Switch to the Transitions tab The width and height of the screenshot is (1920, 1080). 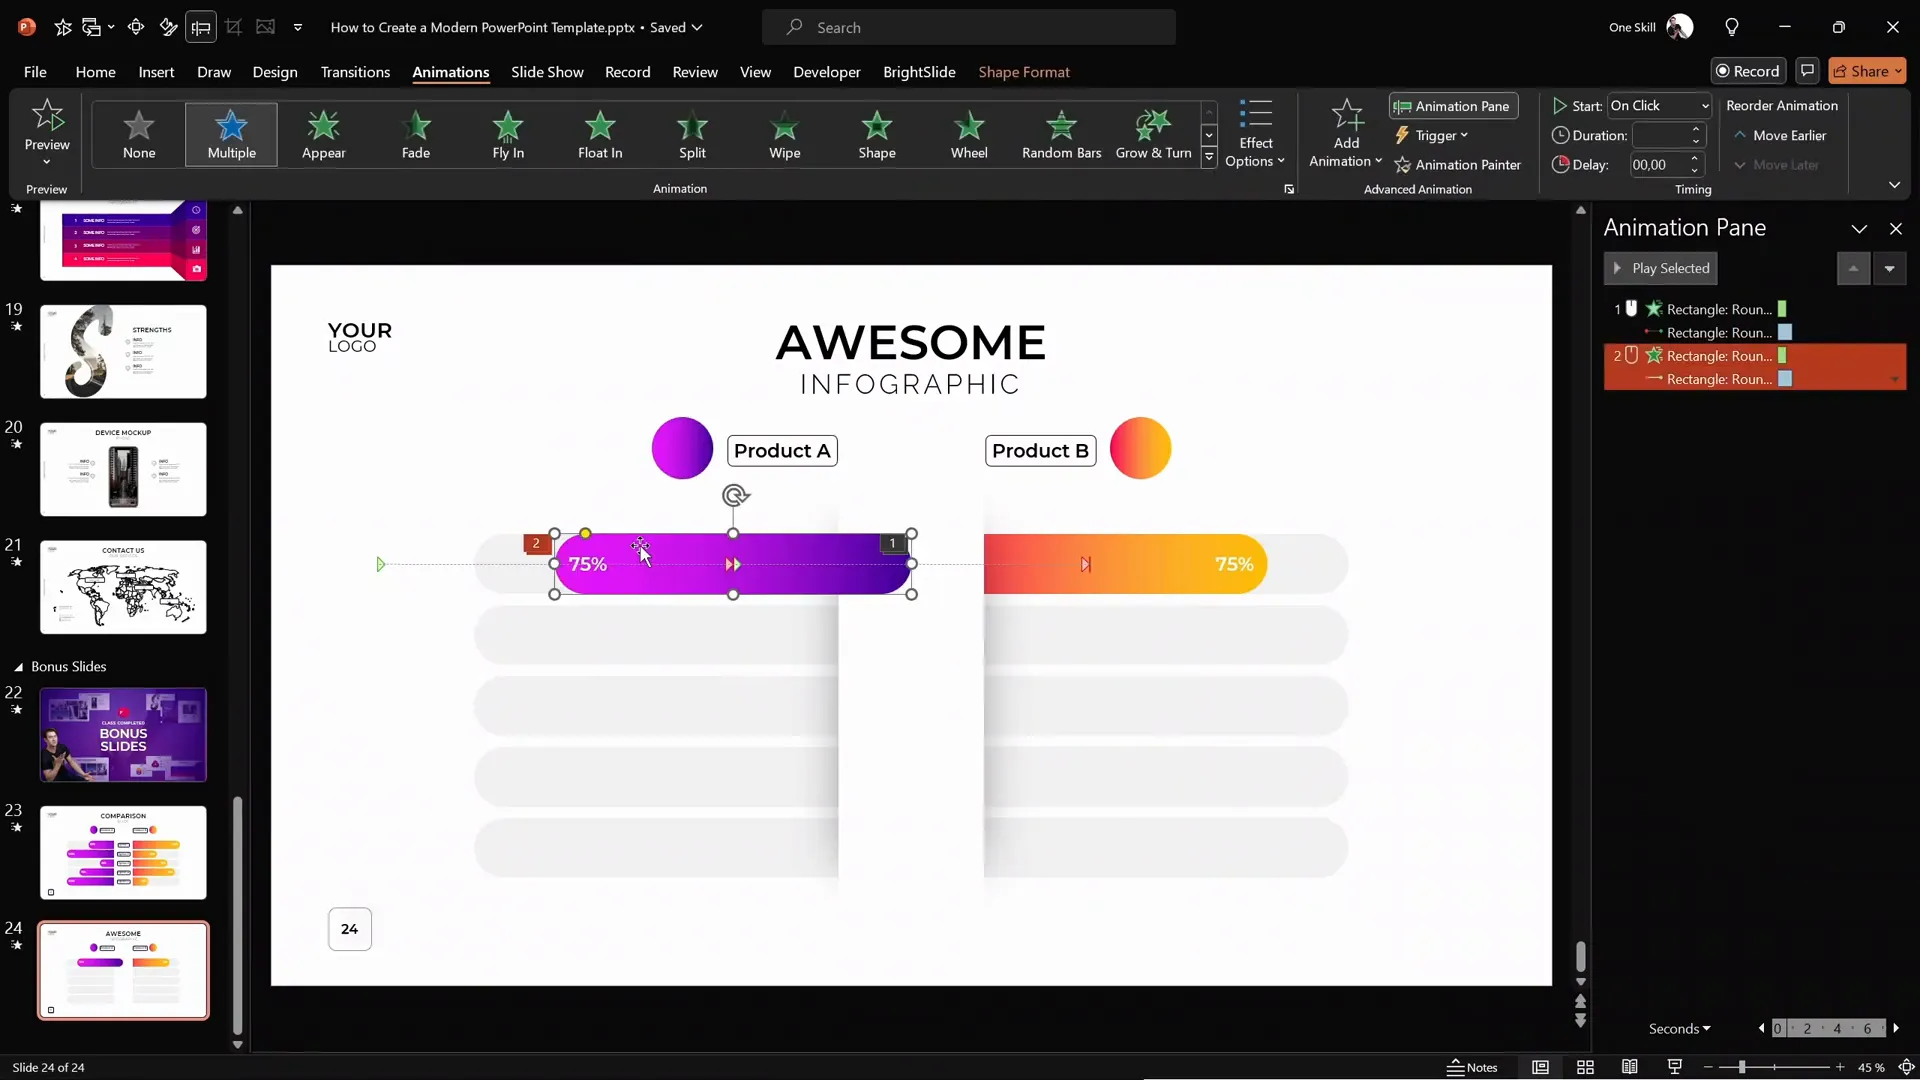click(x=355, y=72)
